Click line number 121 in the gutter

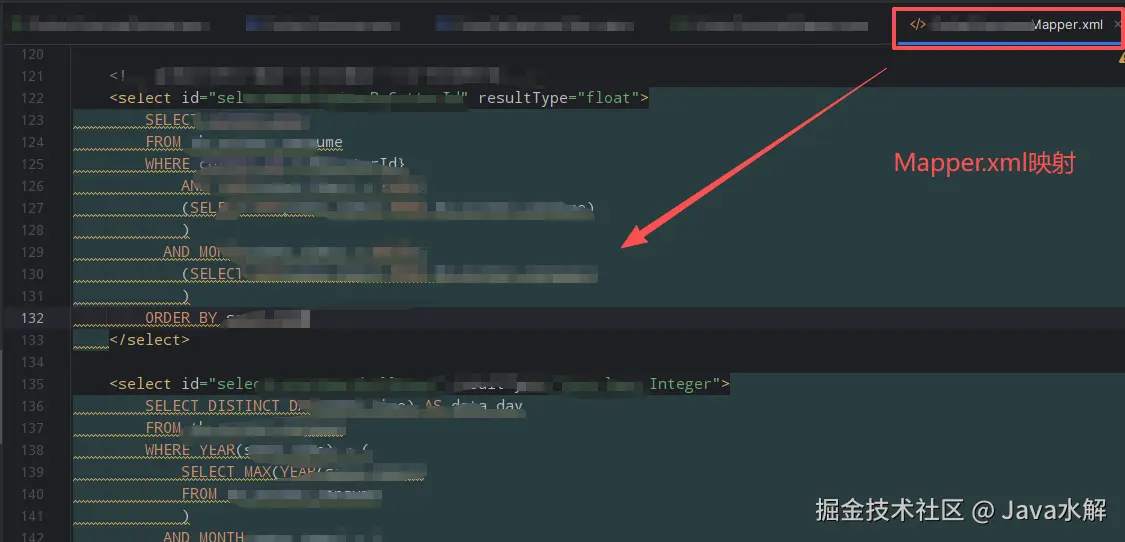pos(34,76)
